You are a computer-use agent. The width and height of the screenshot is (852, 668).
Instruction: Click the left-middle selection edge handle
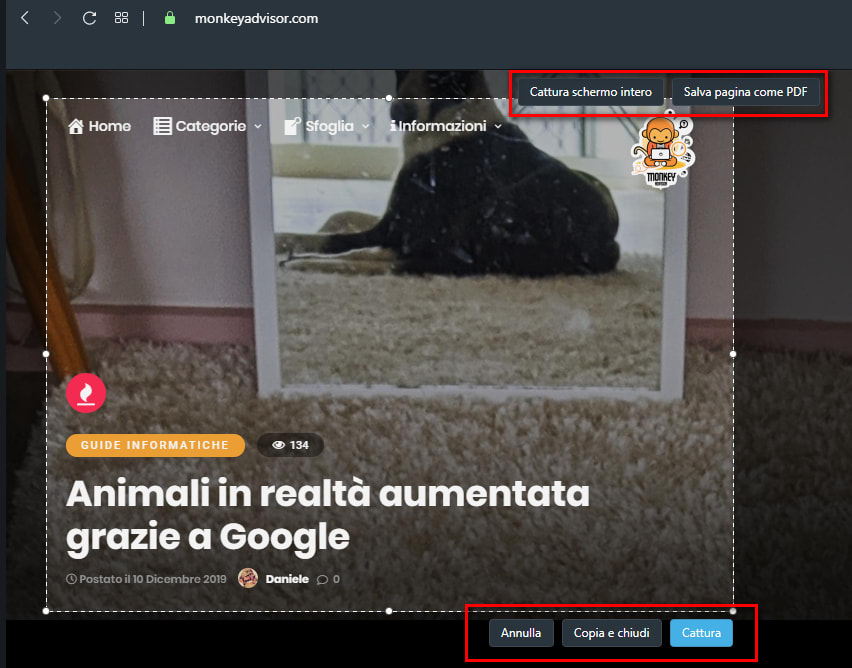click(46, 354)
